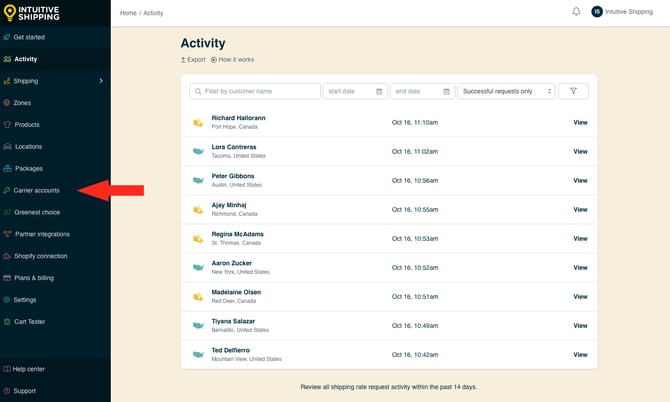The height and width of the screenshot is (402, 670).
Task: Click the Get started sidebar icon
Action: click(x=7, y=37)
